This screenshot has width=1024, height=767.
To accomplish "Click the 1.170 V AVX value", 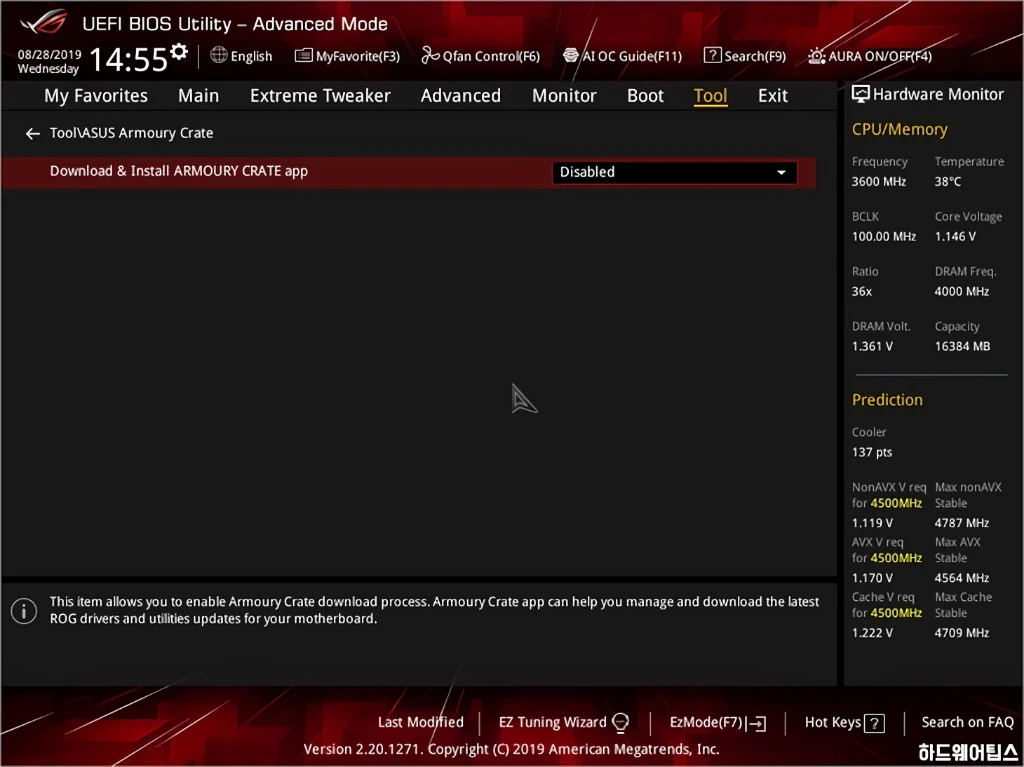I will click(x=872, y=578).
